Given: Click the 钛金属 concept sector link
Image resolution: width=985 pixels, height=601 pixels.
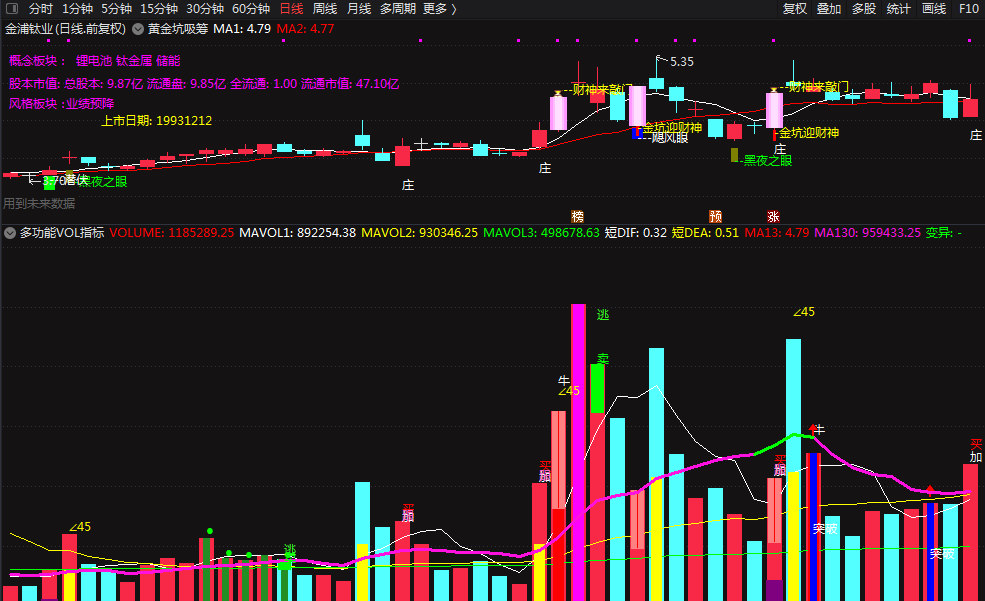Looking at the screenshot, I should click(134, 61).
